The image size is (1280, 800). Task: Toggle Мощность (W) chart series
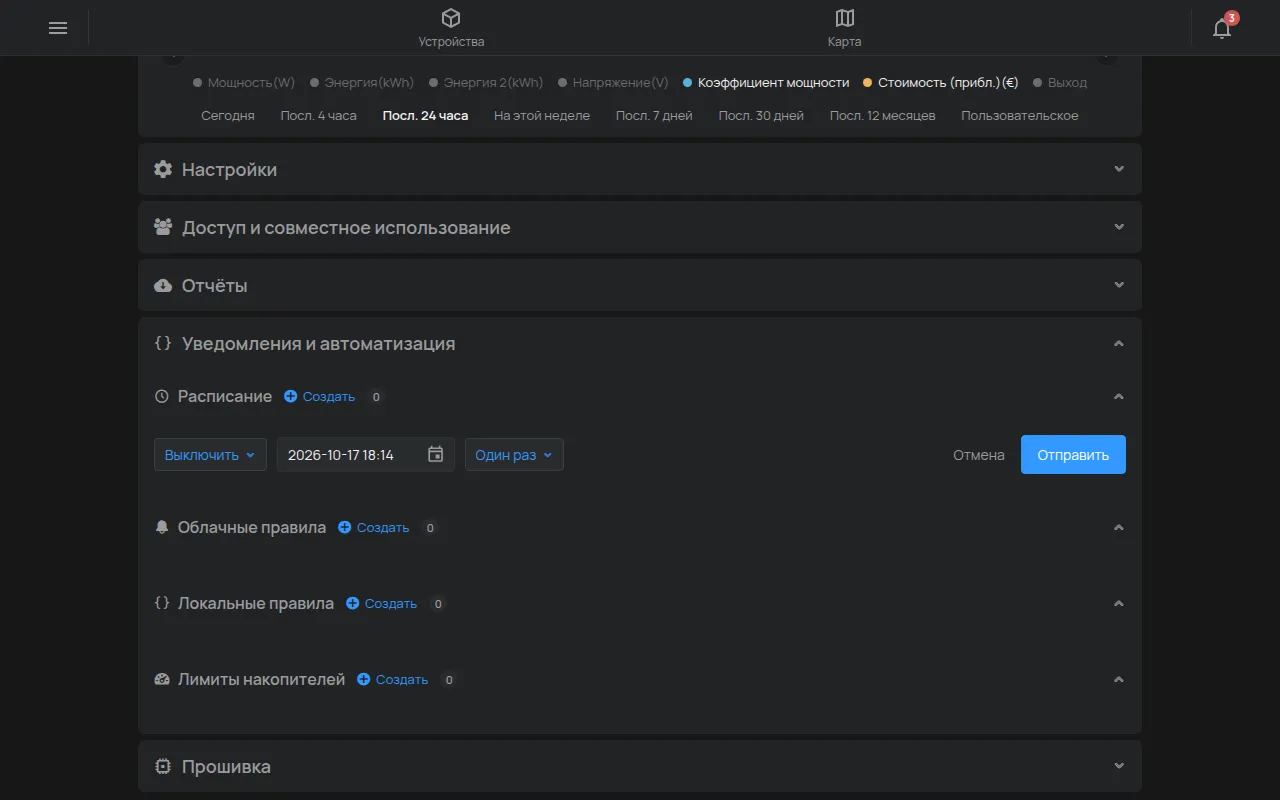[x=244, y=83]
